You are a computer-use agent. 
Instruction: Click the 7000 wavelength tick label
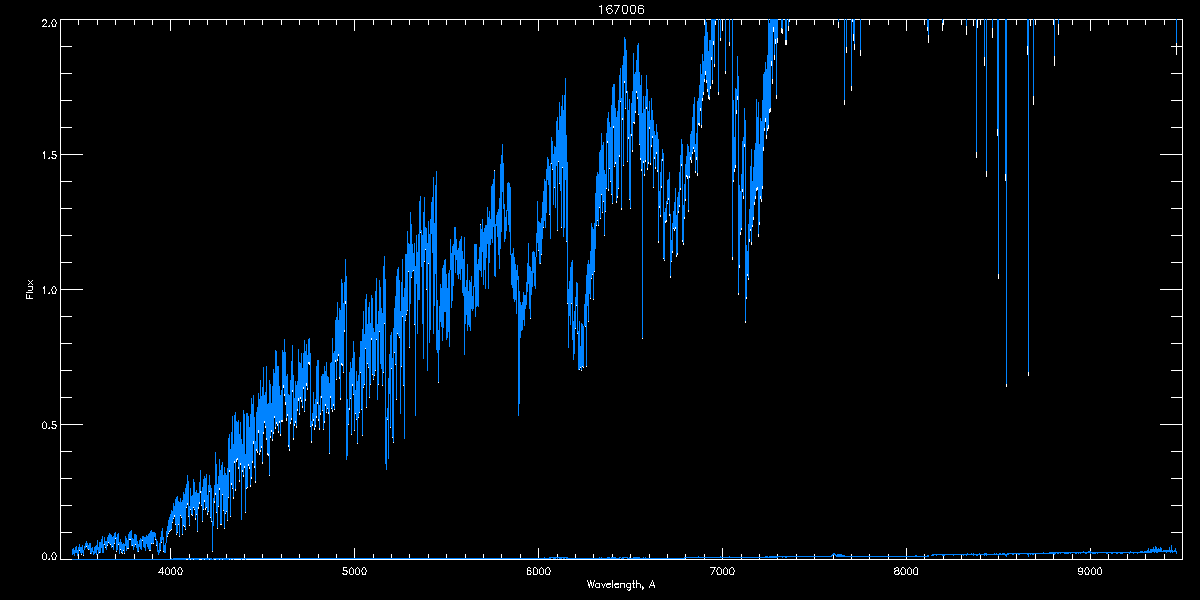point(722,571)
